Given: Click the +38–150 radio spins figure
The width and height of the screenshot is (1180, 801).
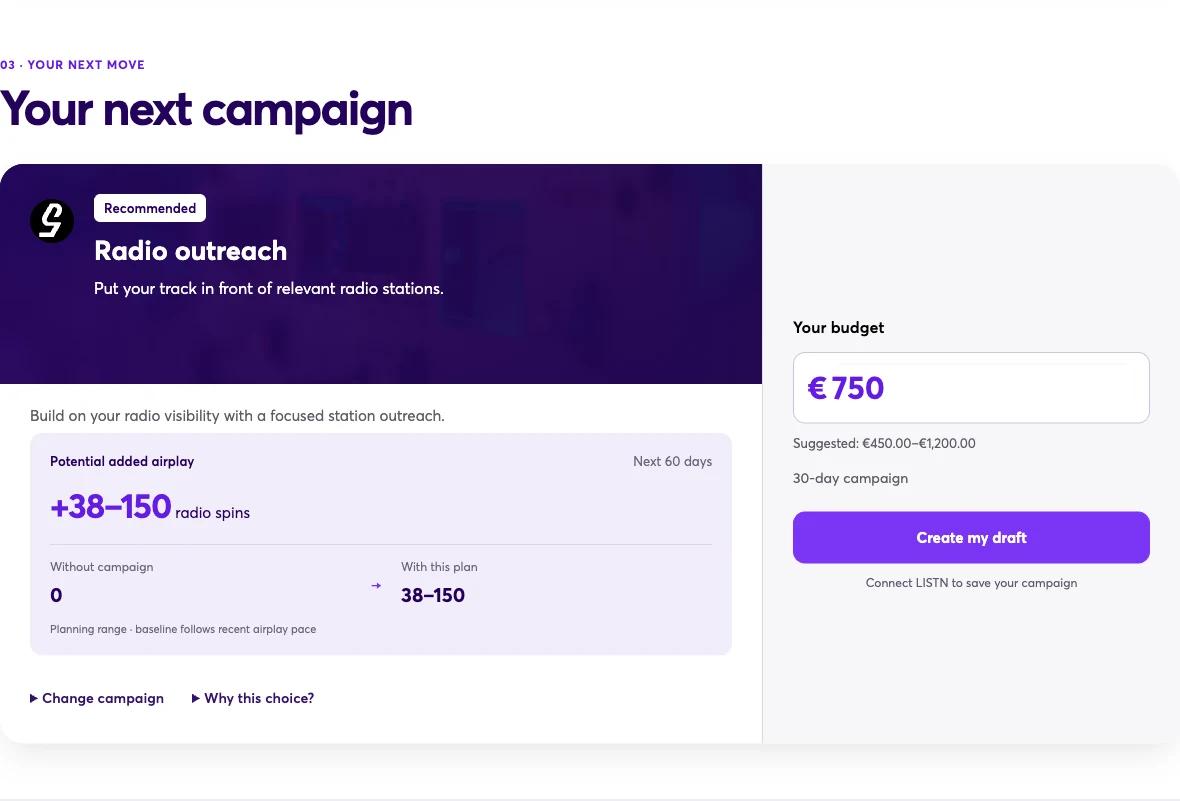Looking at the screenshot, I should 150,507.
